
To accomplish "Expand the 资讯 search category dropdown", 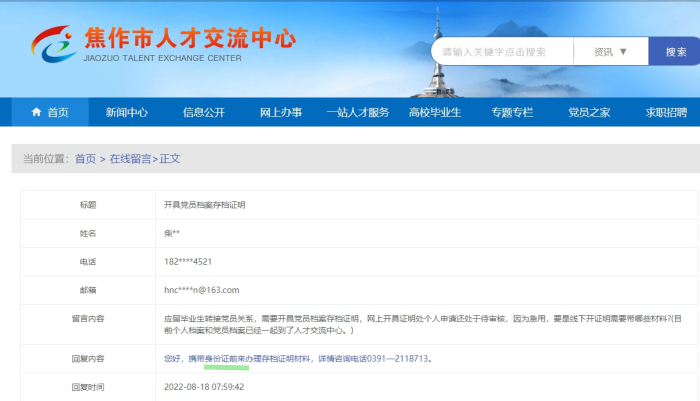I will pyautogui.click(x=611, y=52).
